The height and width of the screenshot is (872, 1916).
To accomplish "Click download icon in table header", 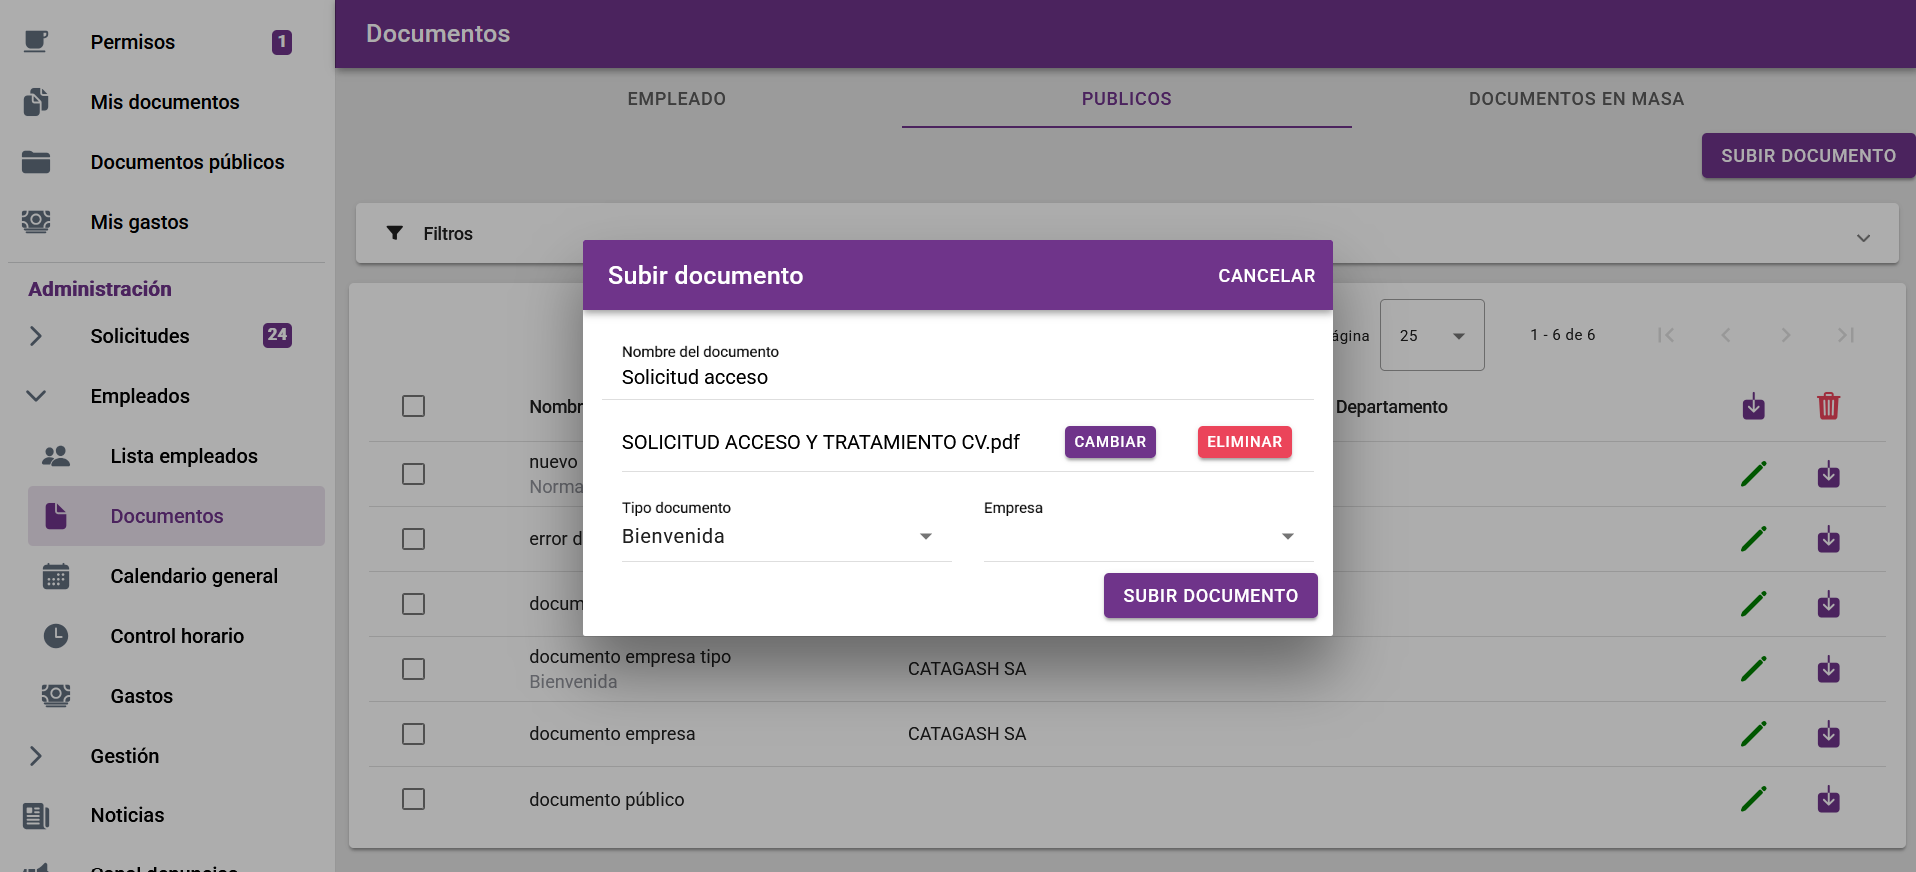I will point(1753,407).
